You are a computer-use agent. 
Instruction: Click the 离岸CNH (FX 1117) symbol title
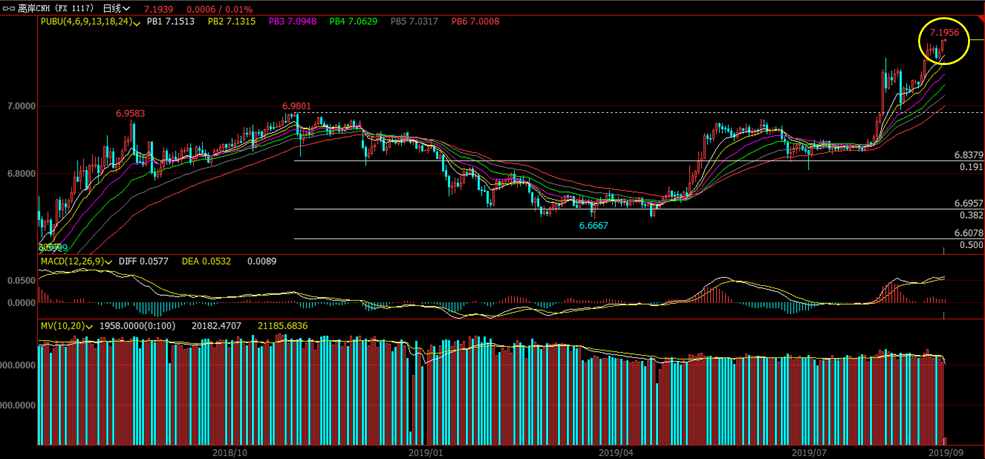click(x=56, y=7)
